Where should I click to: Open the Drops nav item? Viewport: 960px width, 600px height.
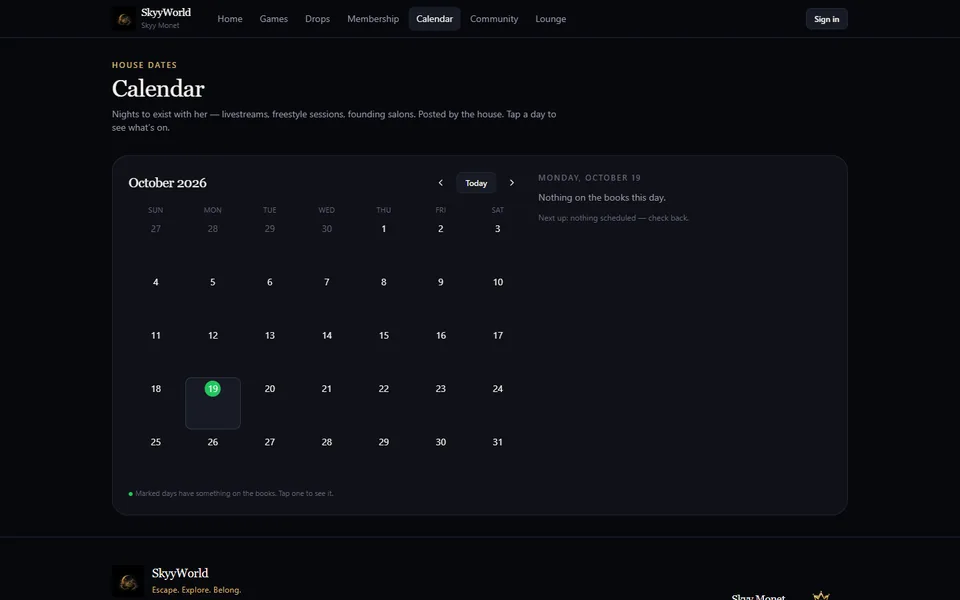317,19
